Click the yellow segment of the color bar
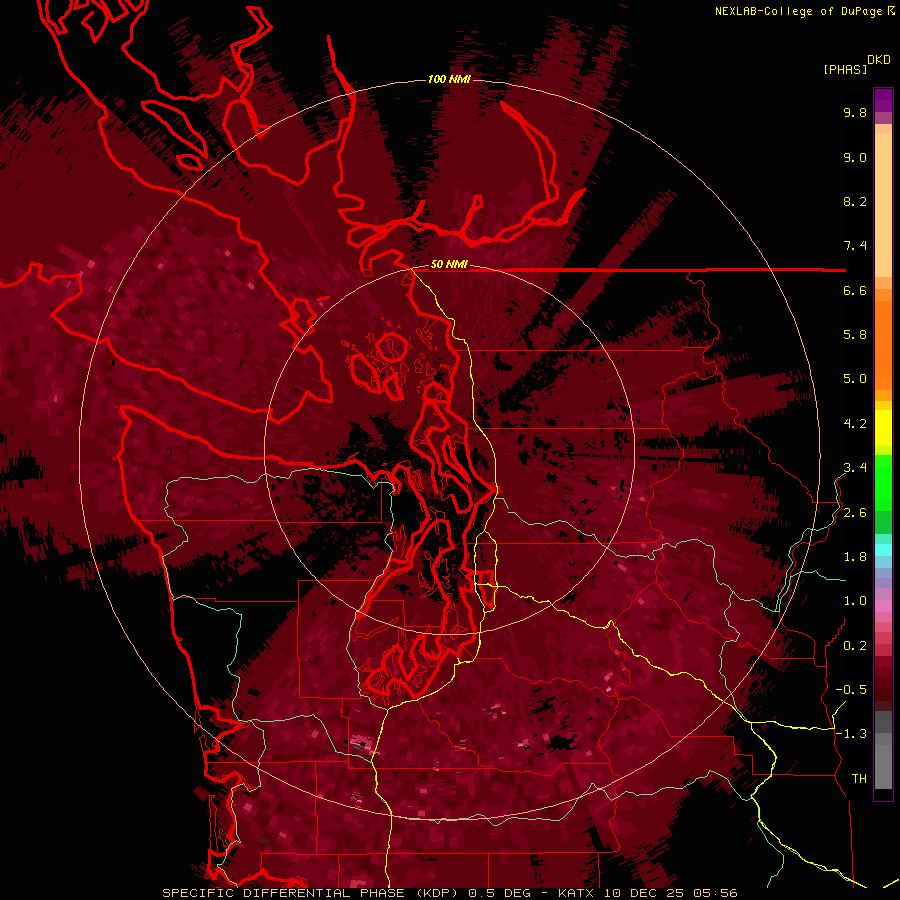900x900 pixels. tap(883, 428)
